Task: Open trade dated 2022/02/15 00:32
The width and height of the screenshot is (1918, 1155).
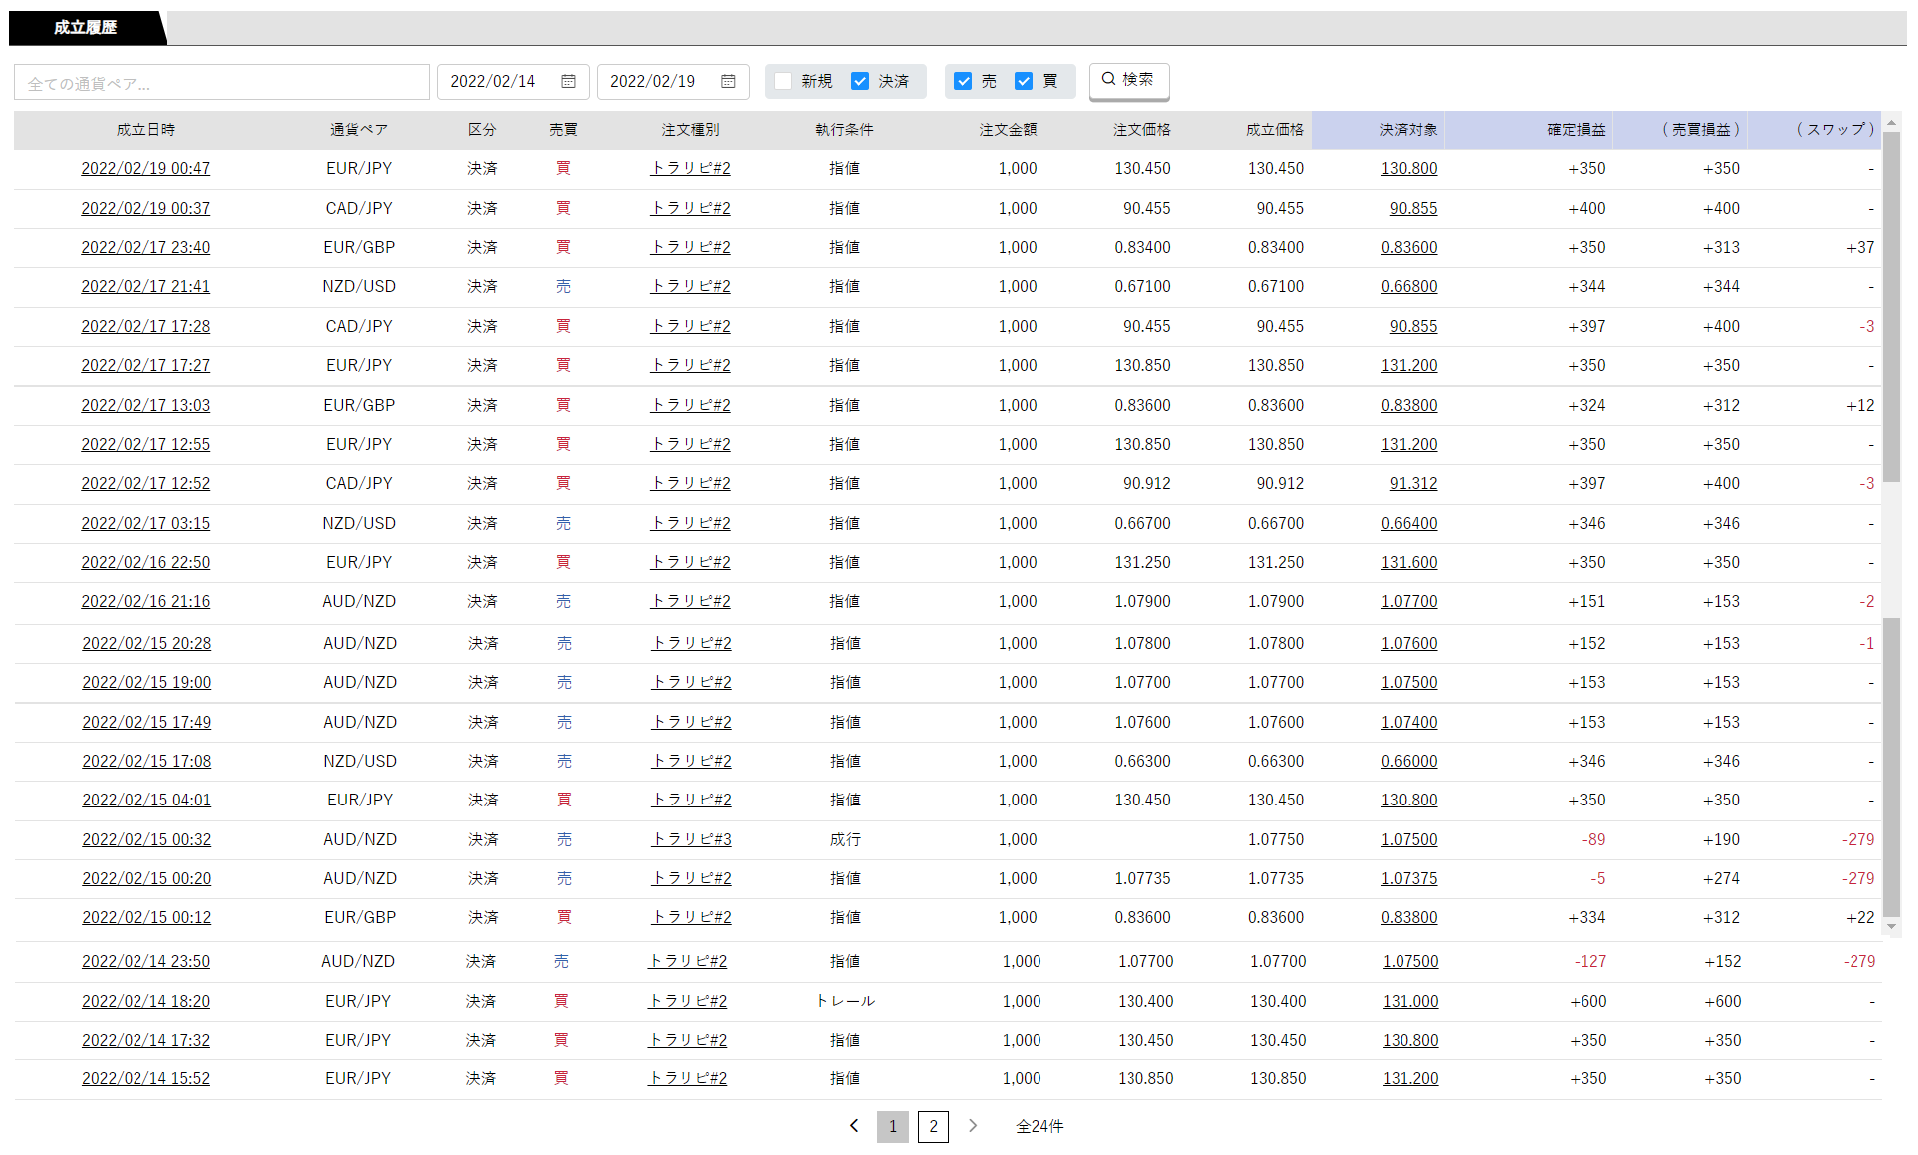Action: [147, 839]
